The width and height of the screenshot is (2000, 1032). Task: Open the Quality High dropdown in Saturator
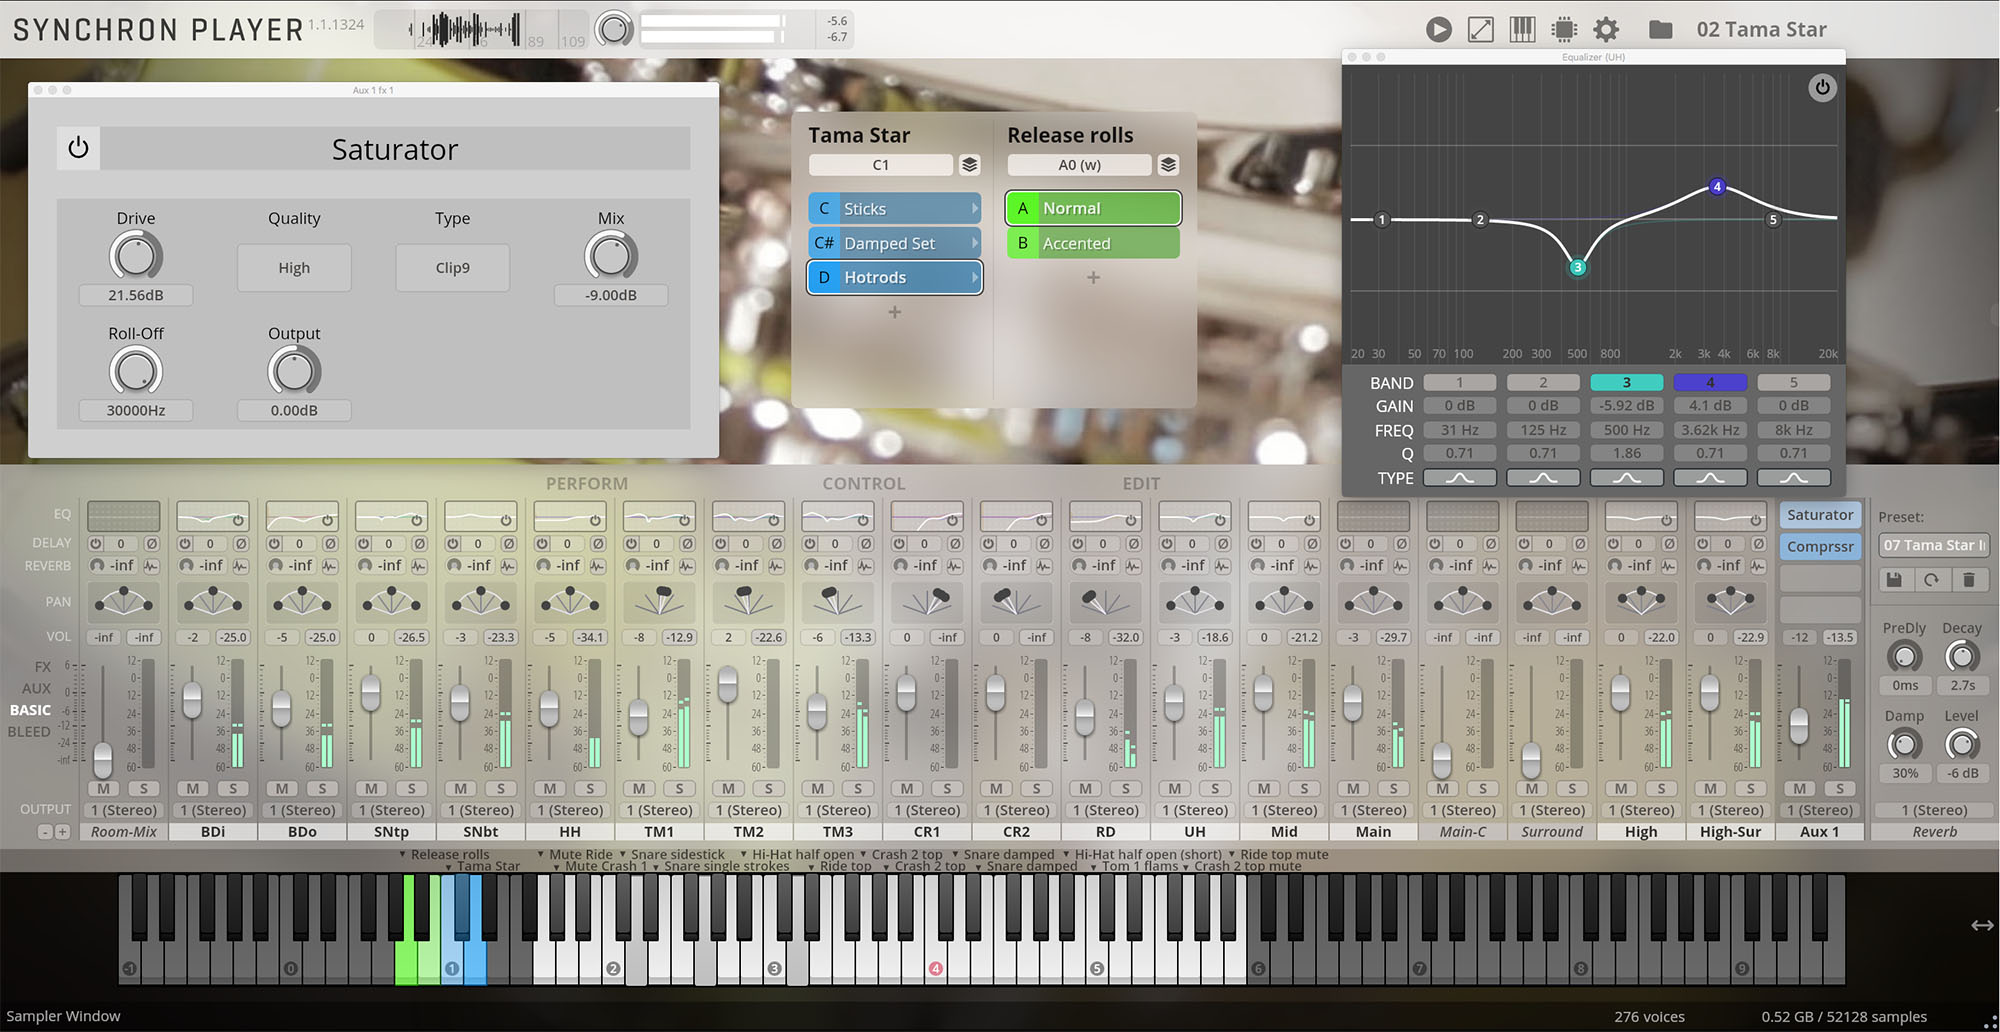click(294, 267)
